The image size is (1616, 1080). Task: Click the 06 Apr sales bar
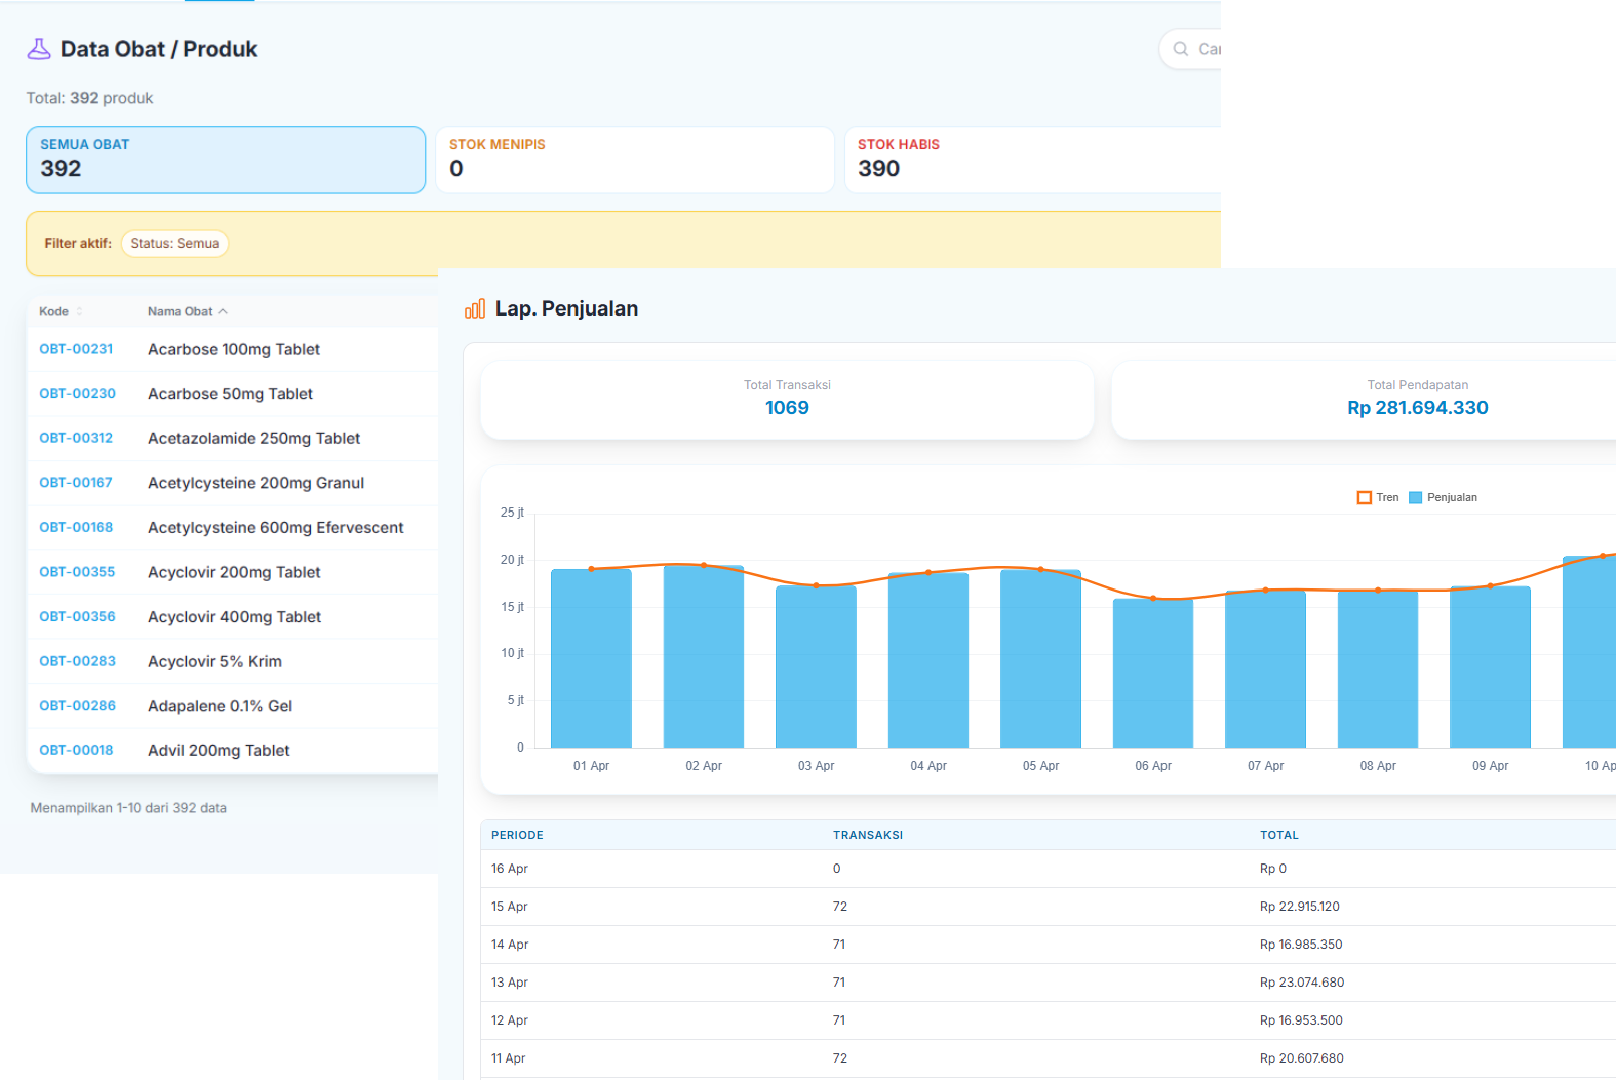point(1152,673)
